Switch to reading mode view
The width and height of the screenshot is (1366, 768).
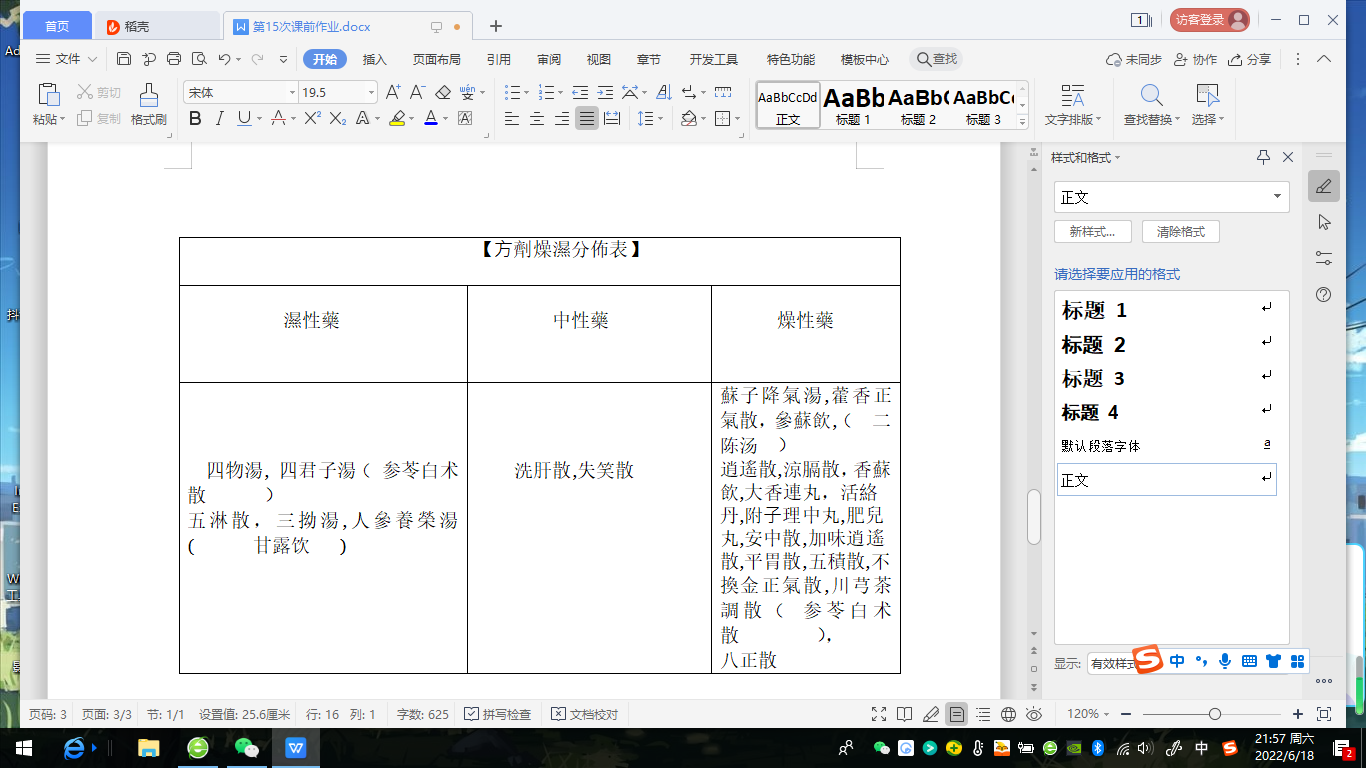click(x=905, y=714)
